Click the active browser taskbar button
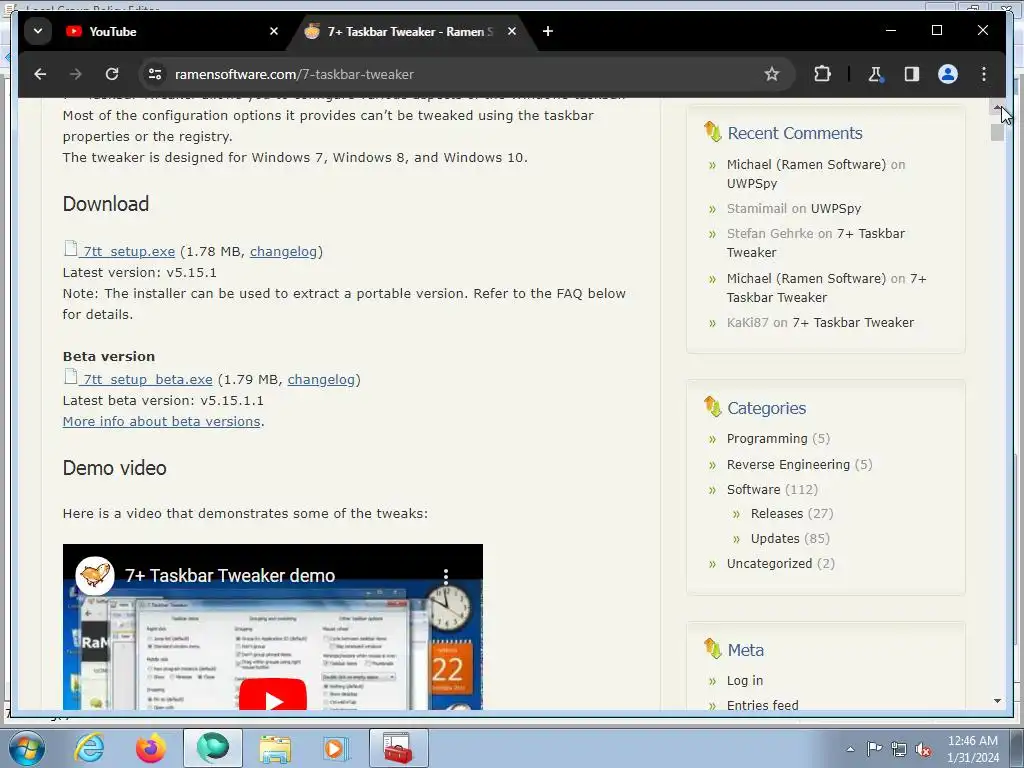 (x=213, y=748)
